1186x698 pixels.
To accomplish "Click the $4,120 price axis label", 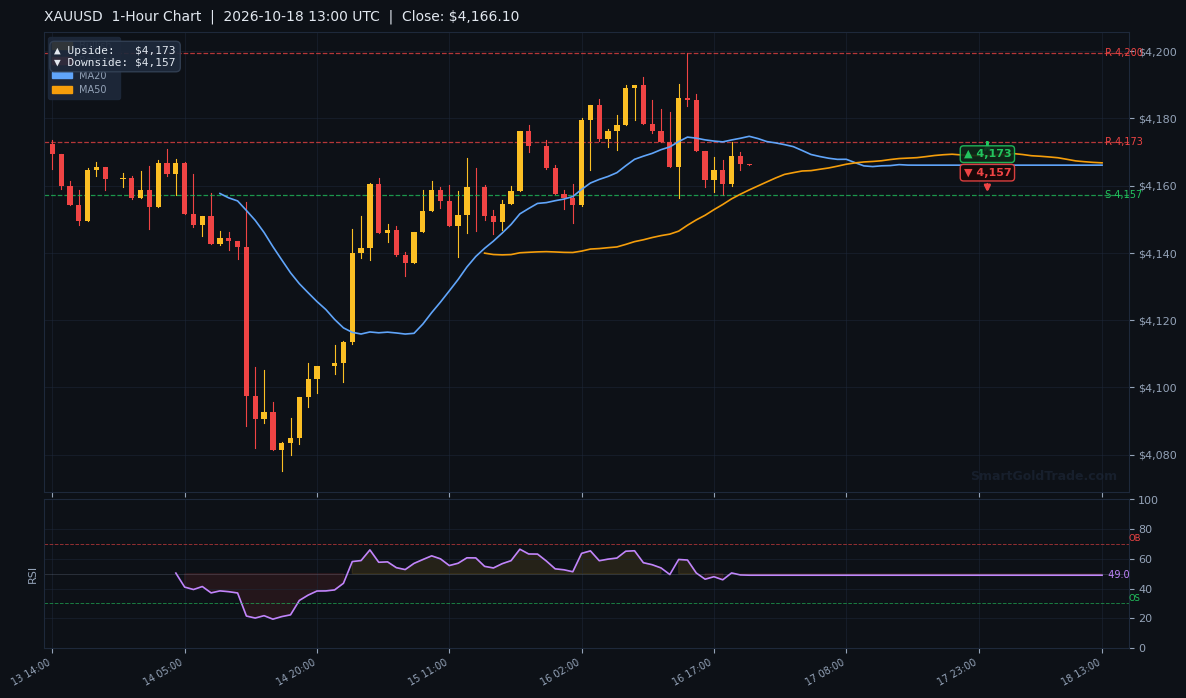I will (x=1157, y=321).
